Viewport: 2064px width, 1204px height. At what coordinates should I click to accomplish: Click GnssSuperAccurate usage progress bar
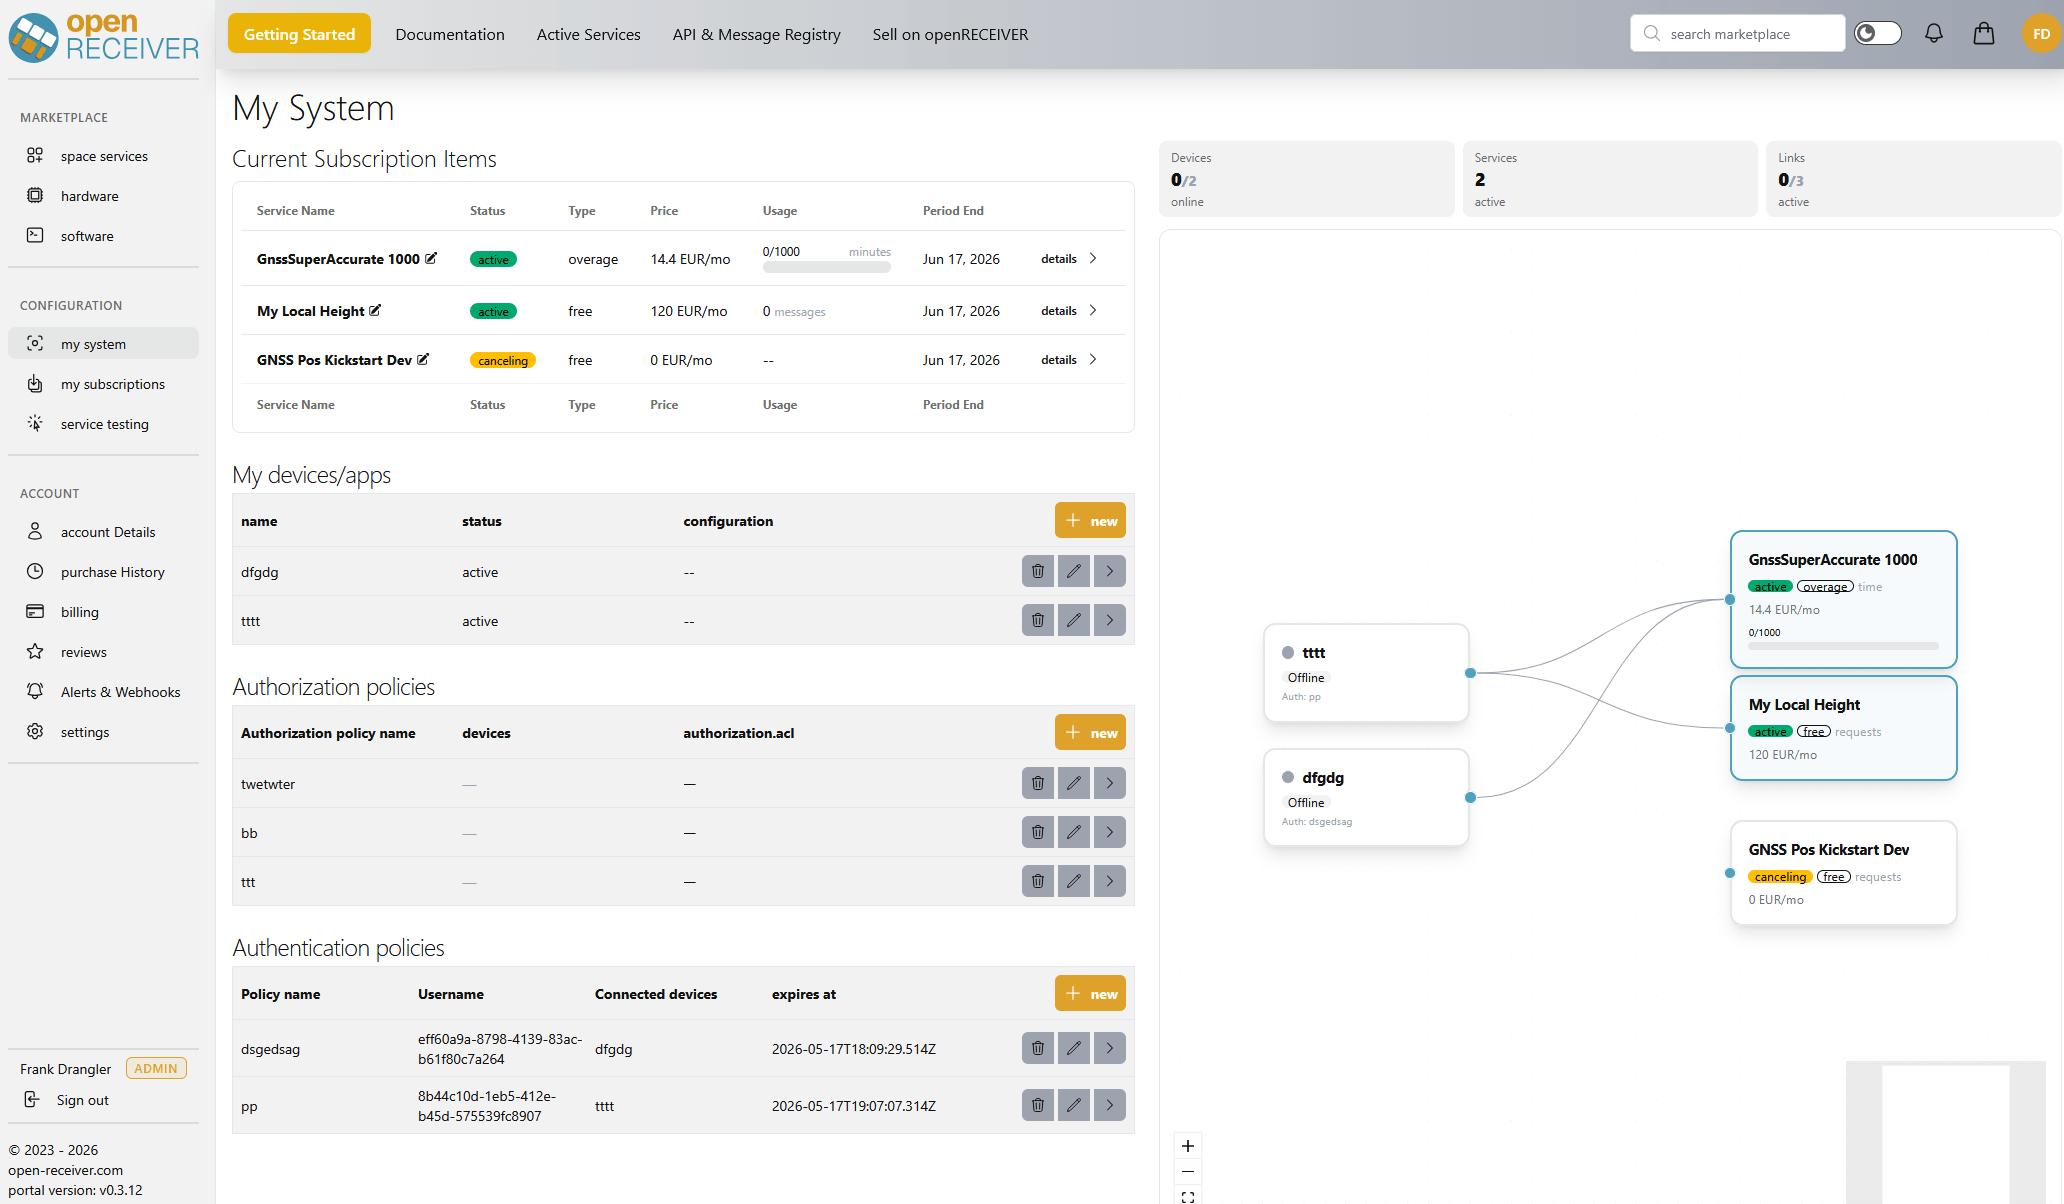coord(826,267)
